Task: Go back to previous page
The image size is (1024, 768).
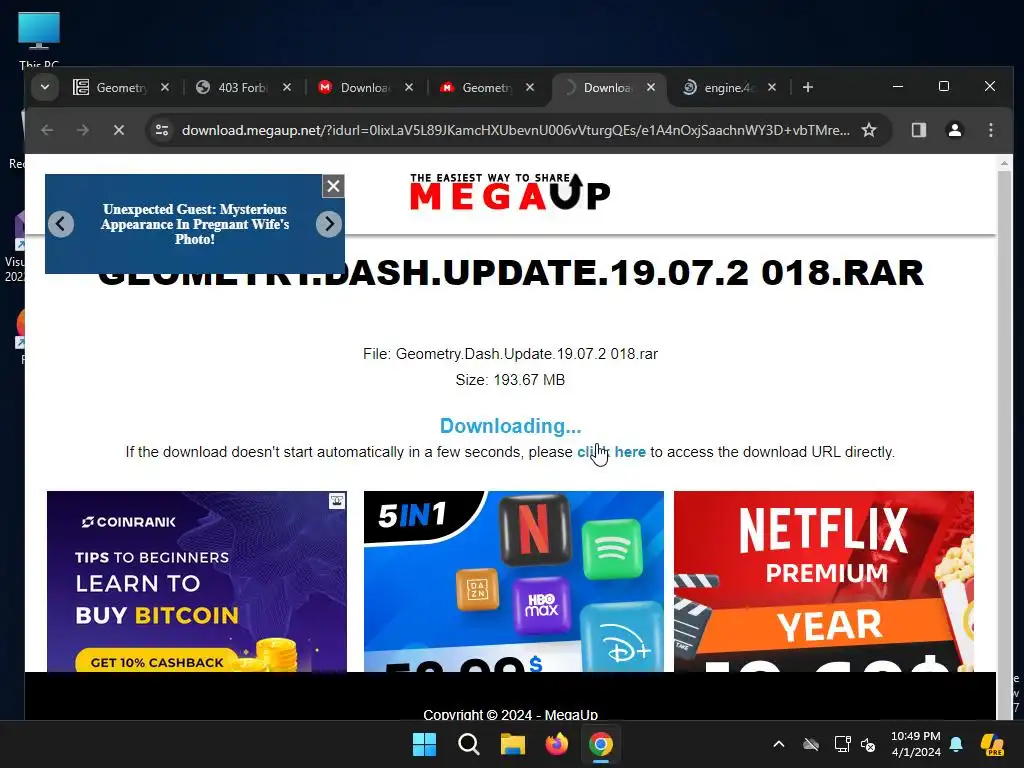Action: [47, 130]
